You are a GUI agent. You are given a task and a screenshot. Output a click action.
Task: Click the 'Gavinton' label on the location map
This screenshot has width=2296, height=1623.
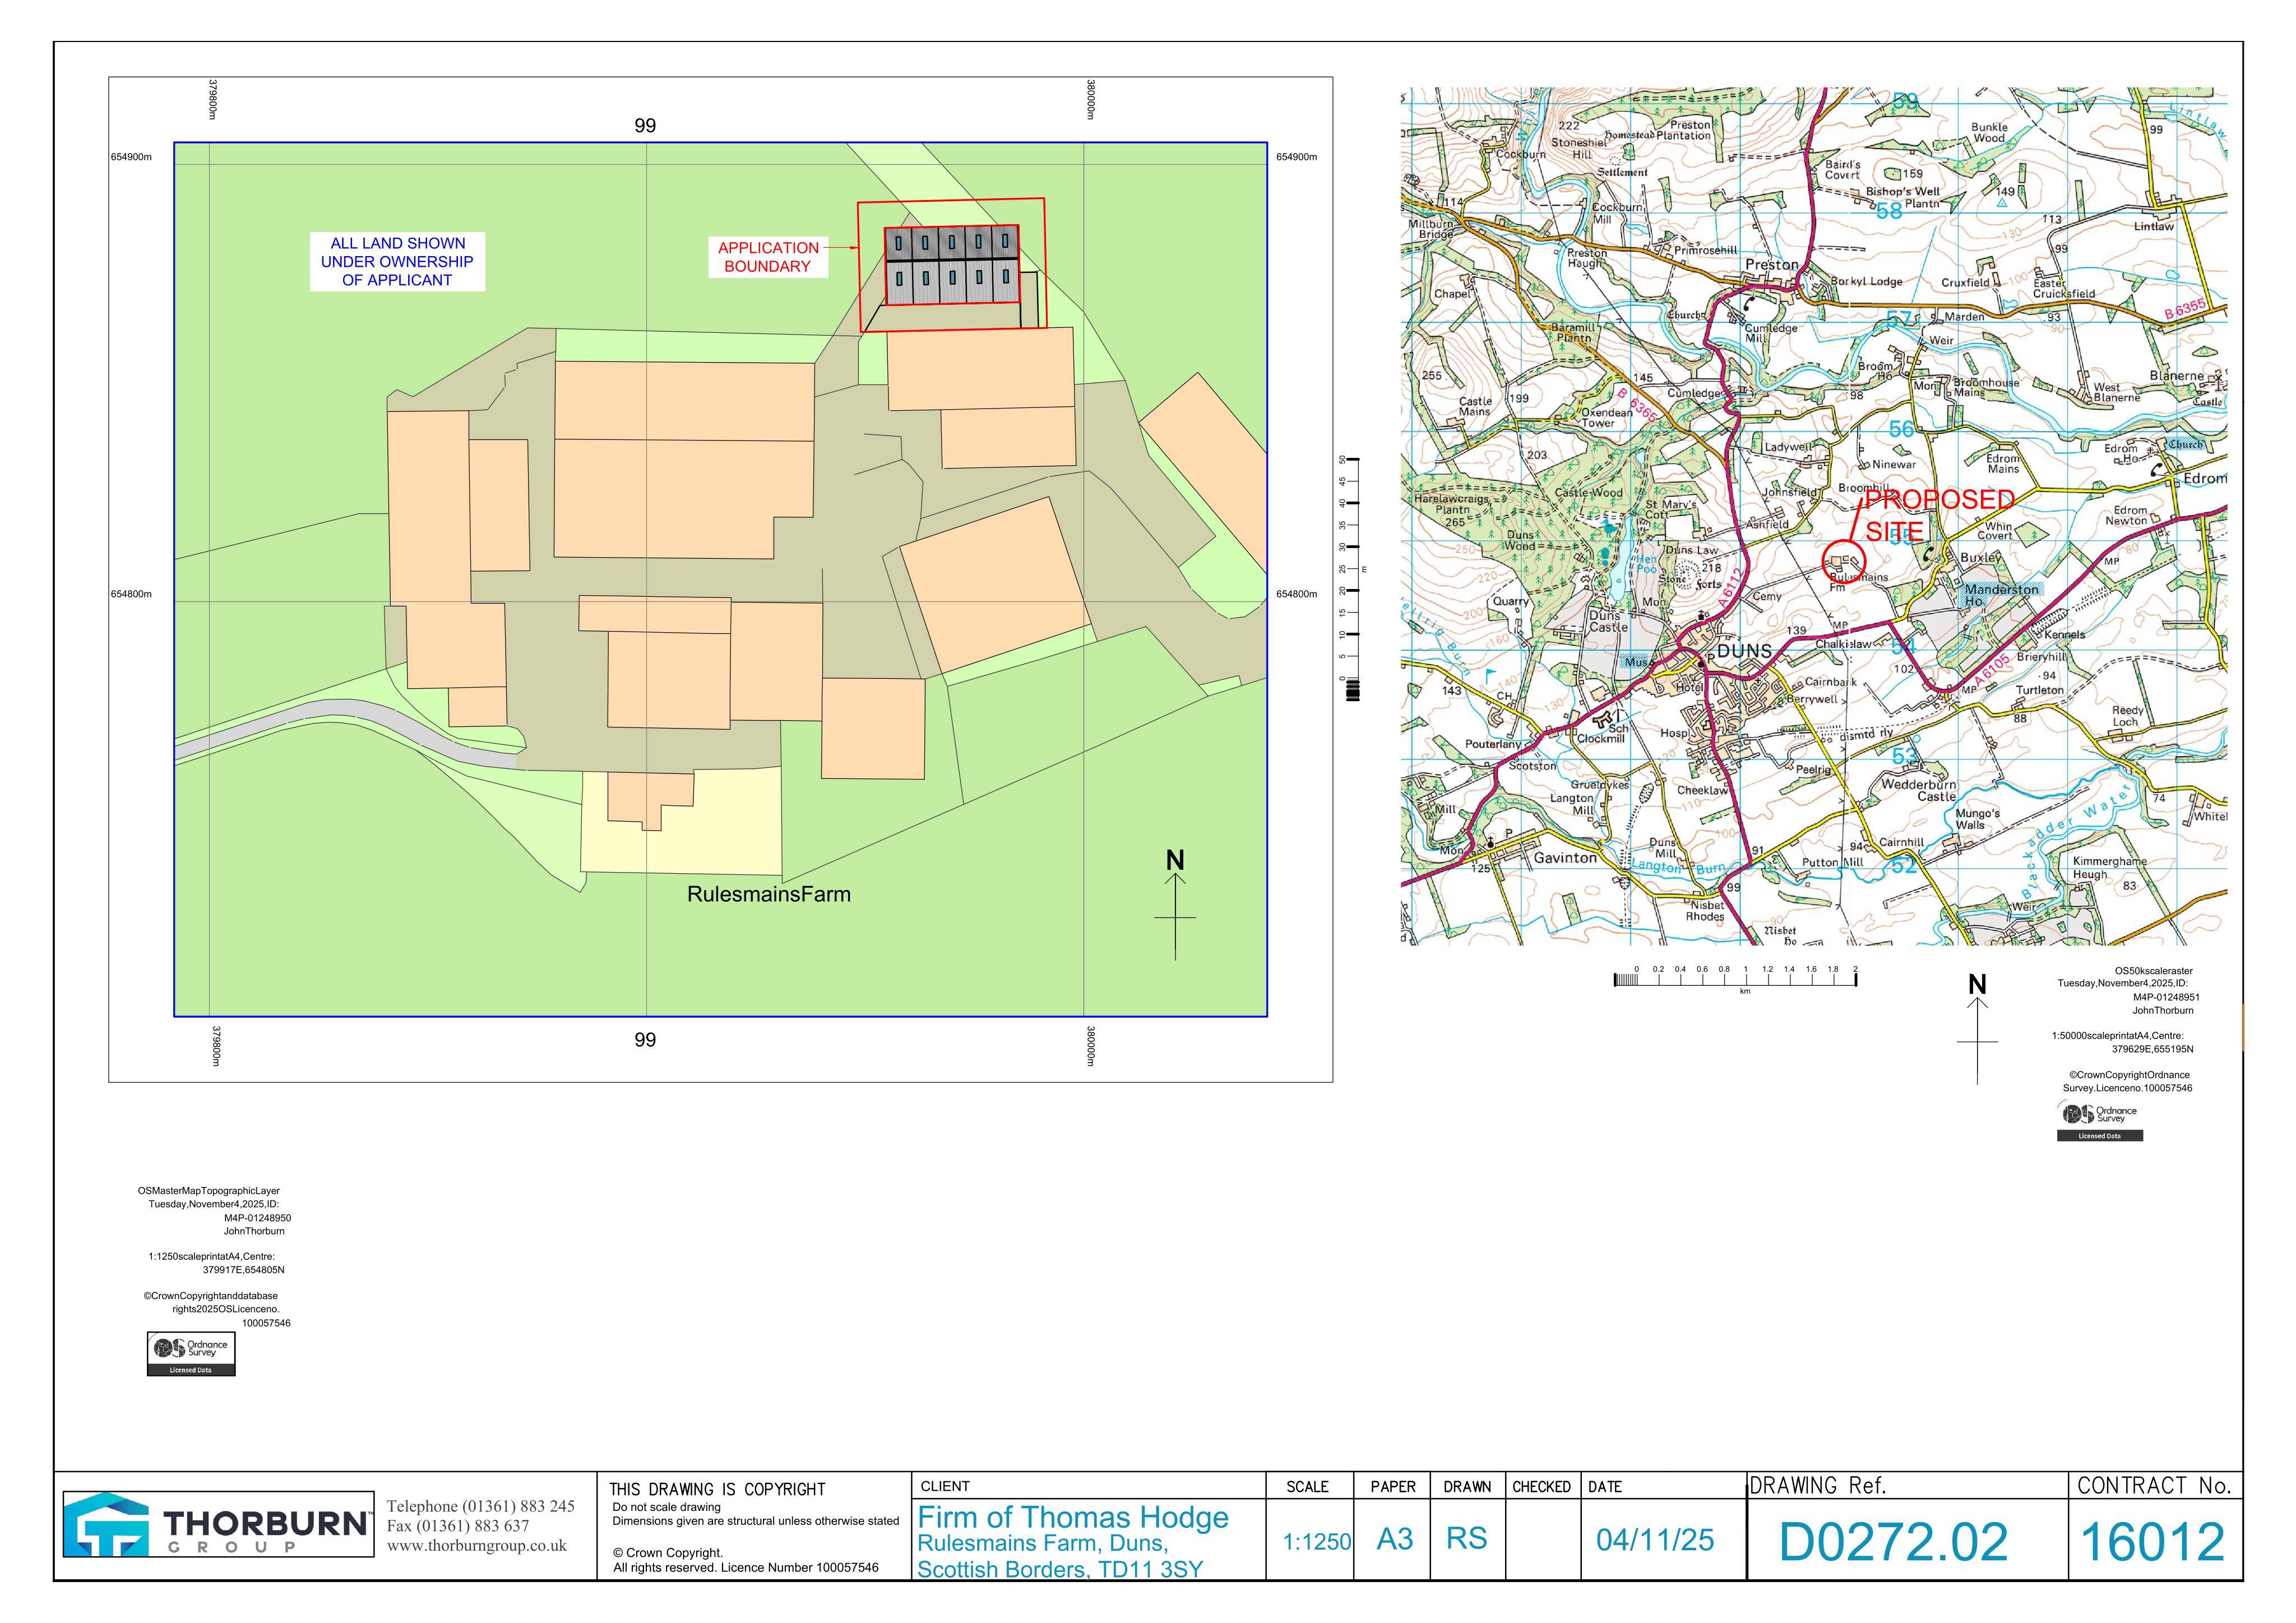pyautogui.click(x=1565, y=858)
